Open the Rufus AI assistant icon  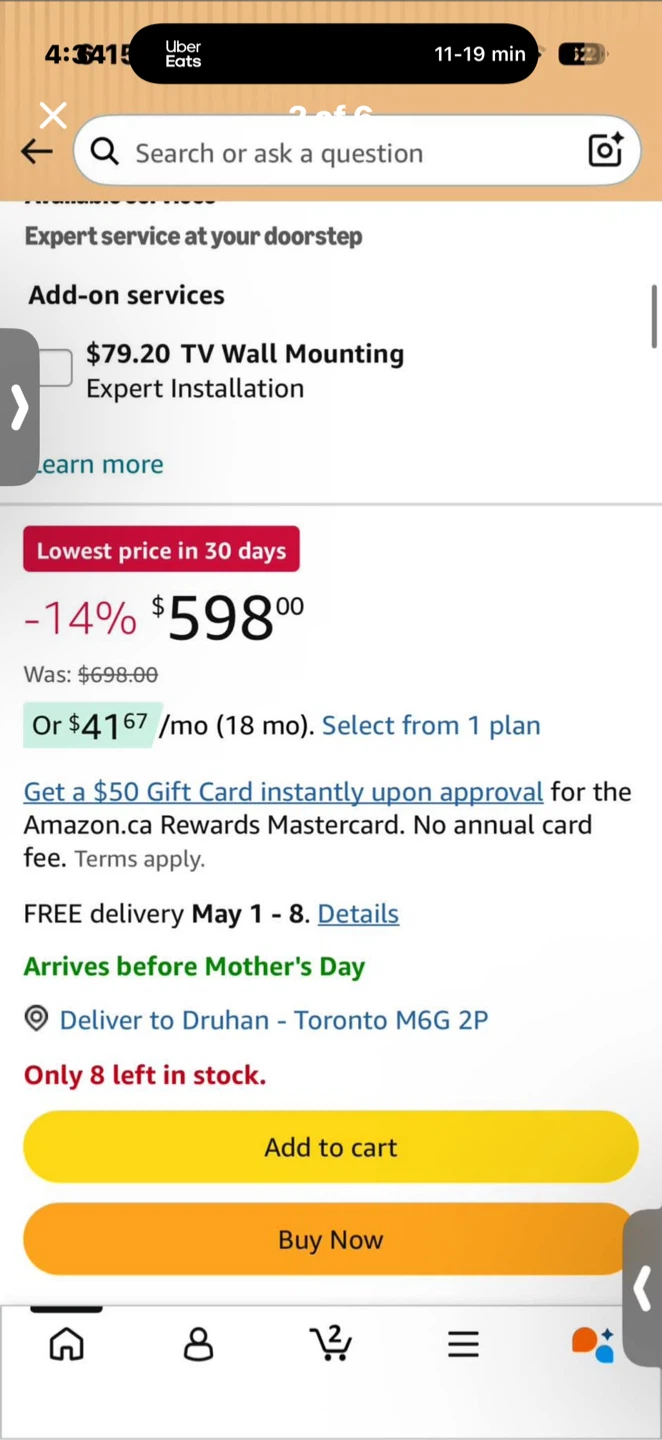[x=593, y=1344]
